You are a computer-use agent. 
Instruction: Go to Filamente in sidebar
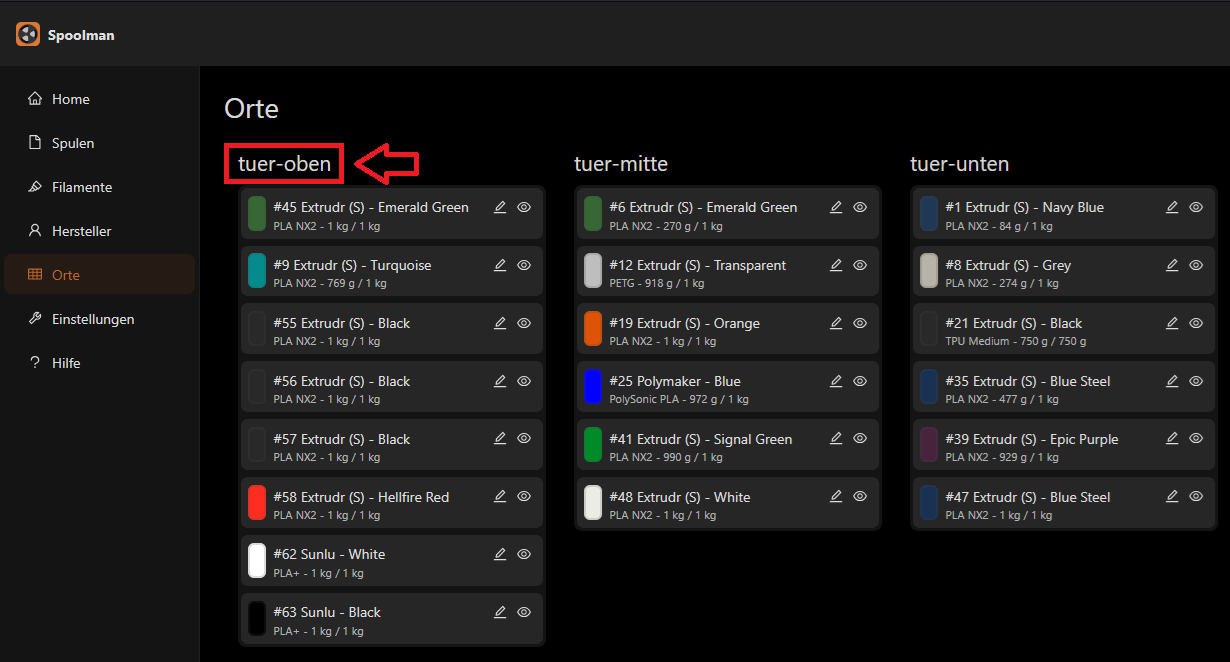[x=82, y=187]
